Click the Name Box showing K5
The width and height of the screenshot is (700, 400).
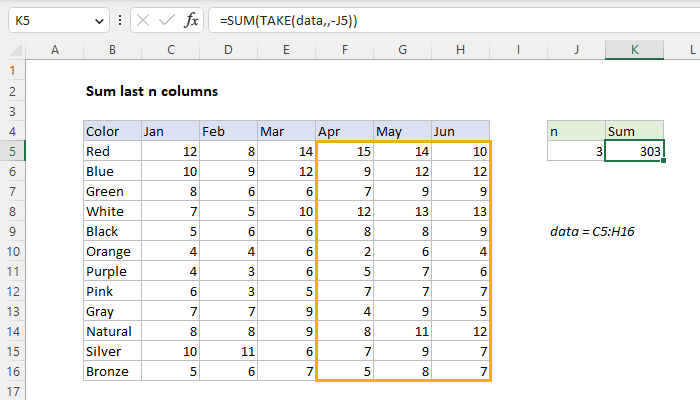(58, 21)
